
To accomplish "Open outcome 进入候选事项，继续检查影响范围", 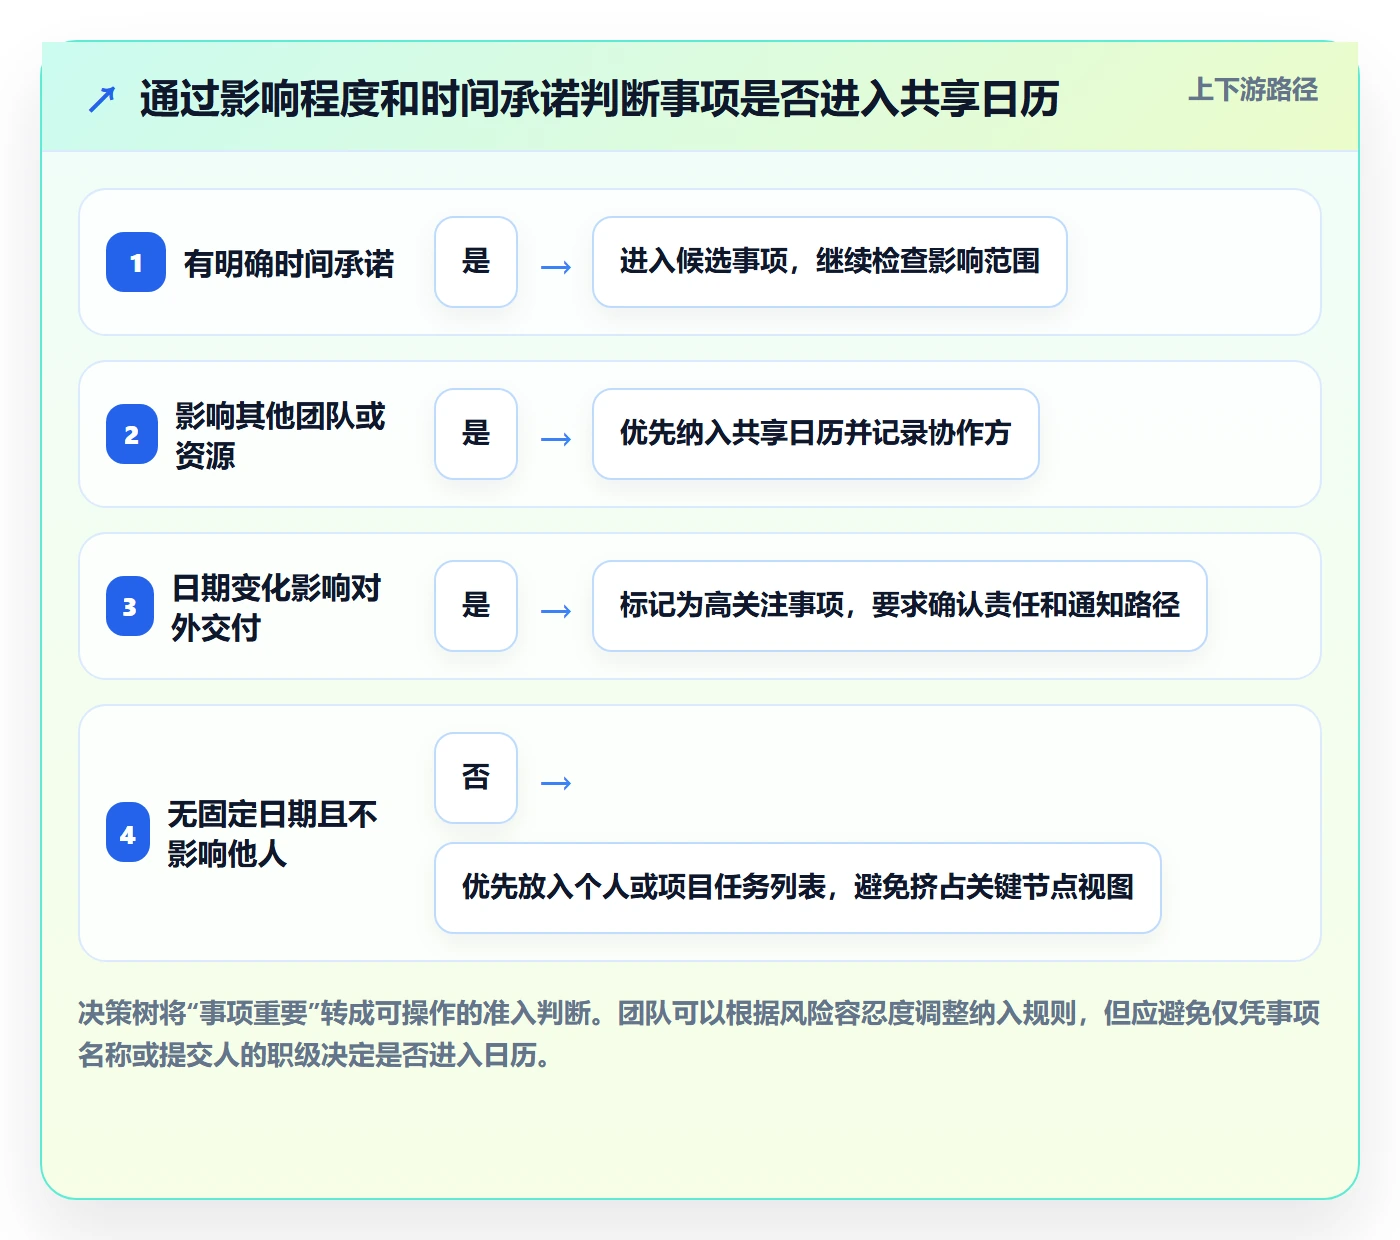I will click(x=830, y=262).
